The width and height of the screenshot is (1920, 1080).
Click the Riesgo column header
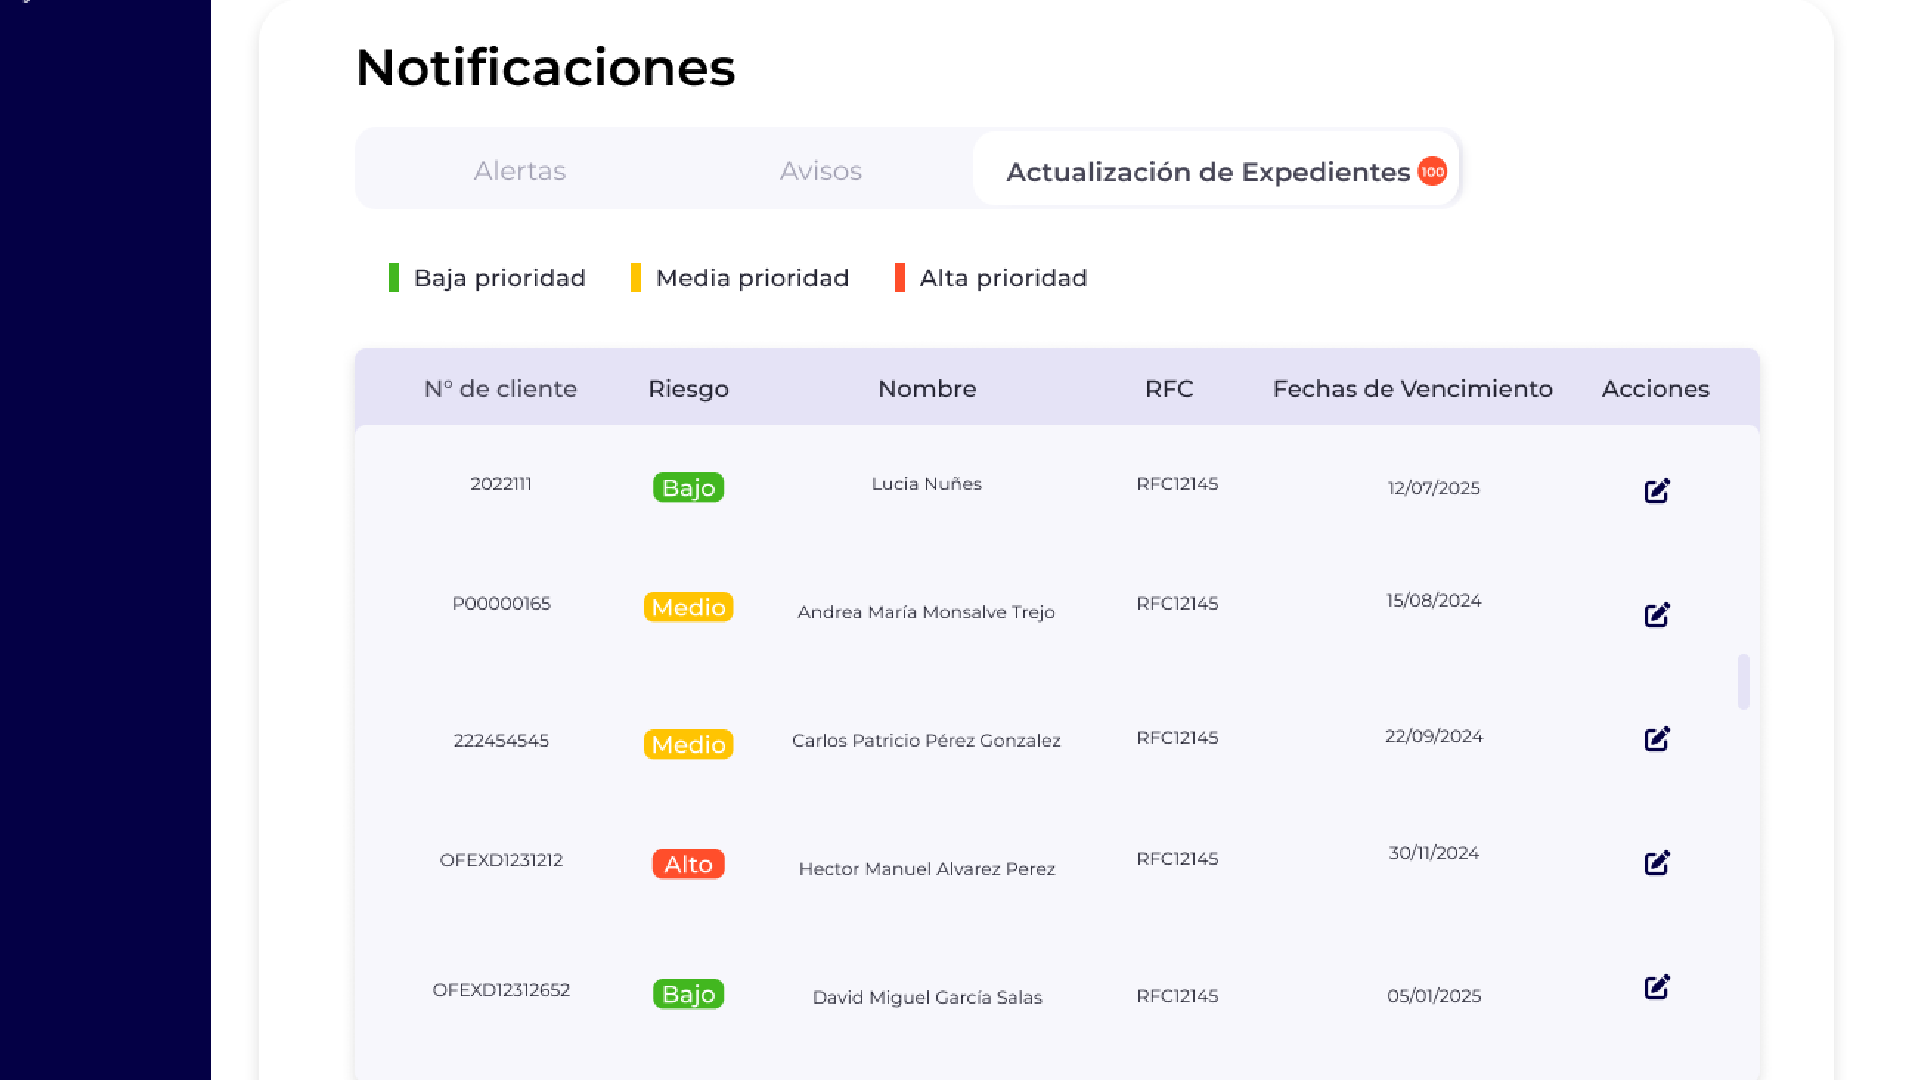point(688,389)
